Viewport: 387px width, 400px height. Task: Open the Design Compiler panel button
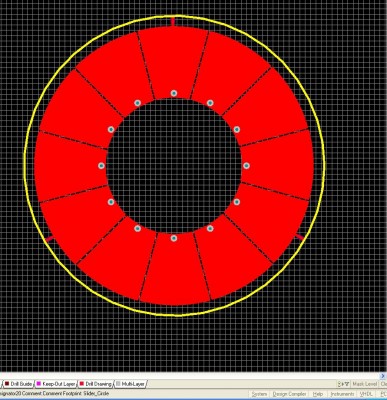[x=289, y=394]
